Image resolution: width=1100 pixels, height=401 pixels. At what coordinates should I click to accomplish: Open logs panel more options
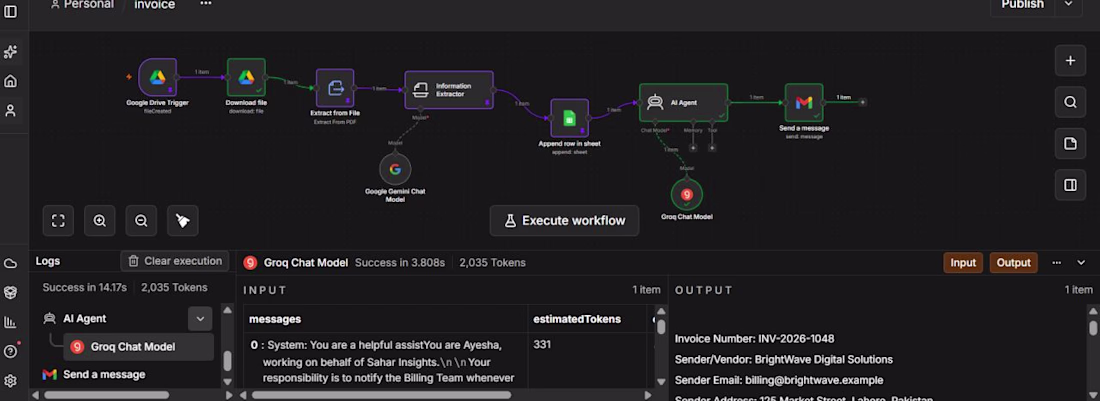(x=1057, y=263)
